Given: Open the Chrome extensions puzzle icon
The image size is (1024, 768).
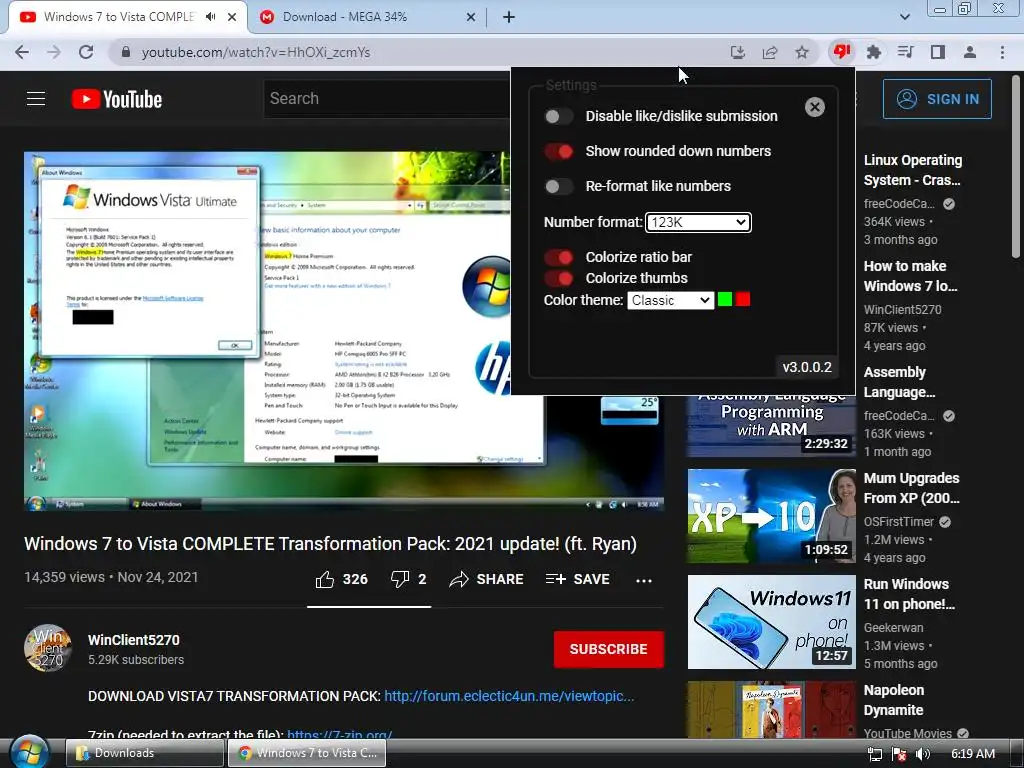Looking at the screenshot, I should [x=874, y=52].
